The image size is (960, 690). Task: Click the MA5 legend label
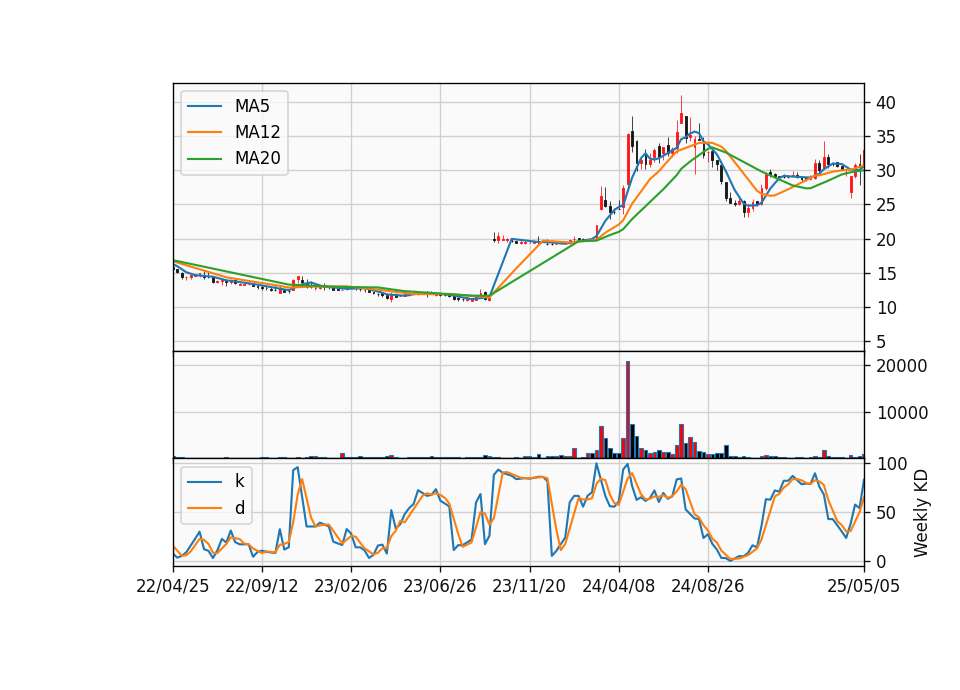[252, 106]
